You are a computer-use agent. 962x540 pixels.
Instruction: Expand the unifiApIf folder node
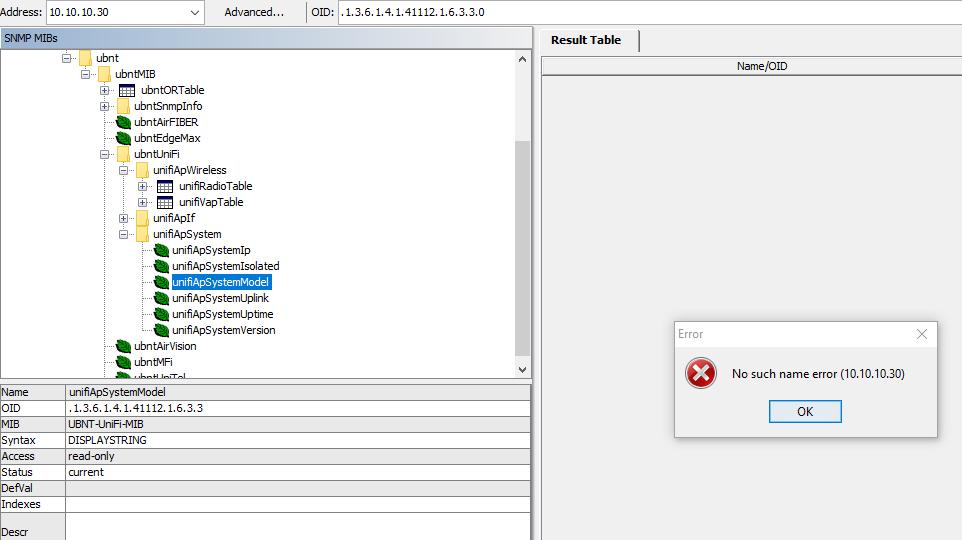pos(124,218)
